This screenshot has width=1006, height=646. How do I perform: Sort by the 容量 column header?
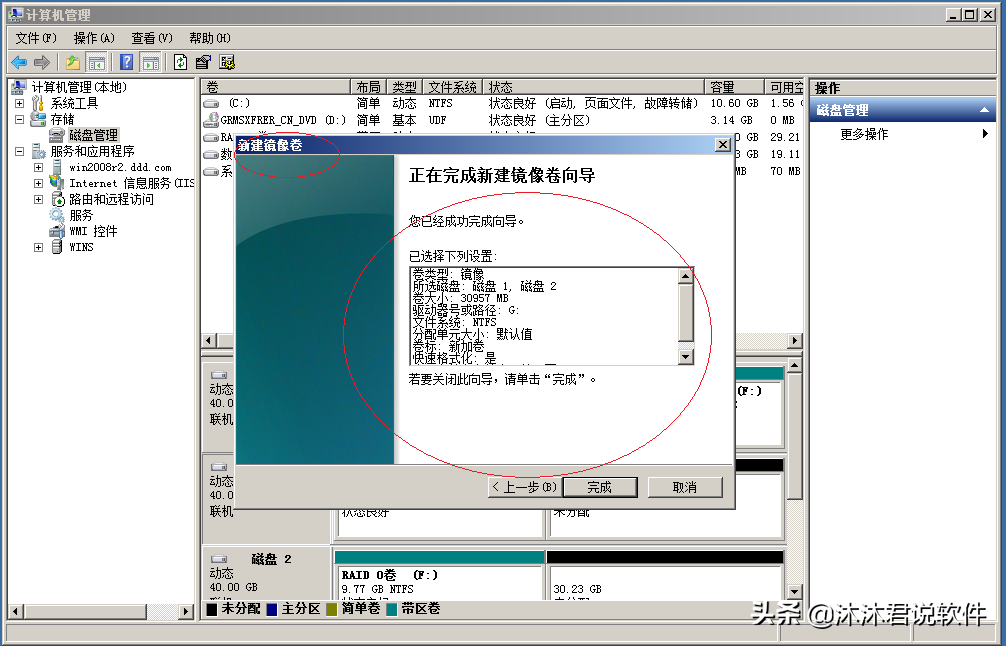(x=735, y=87)
